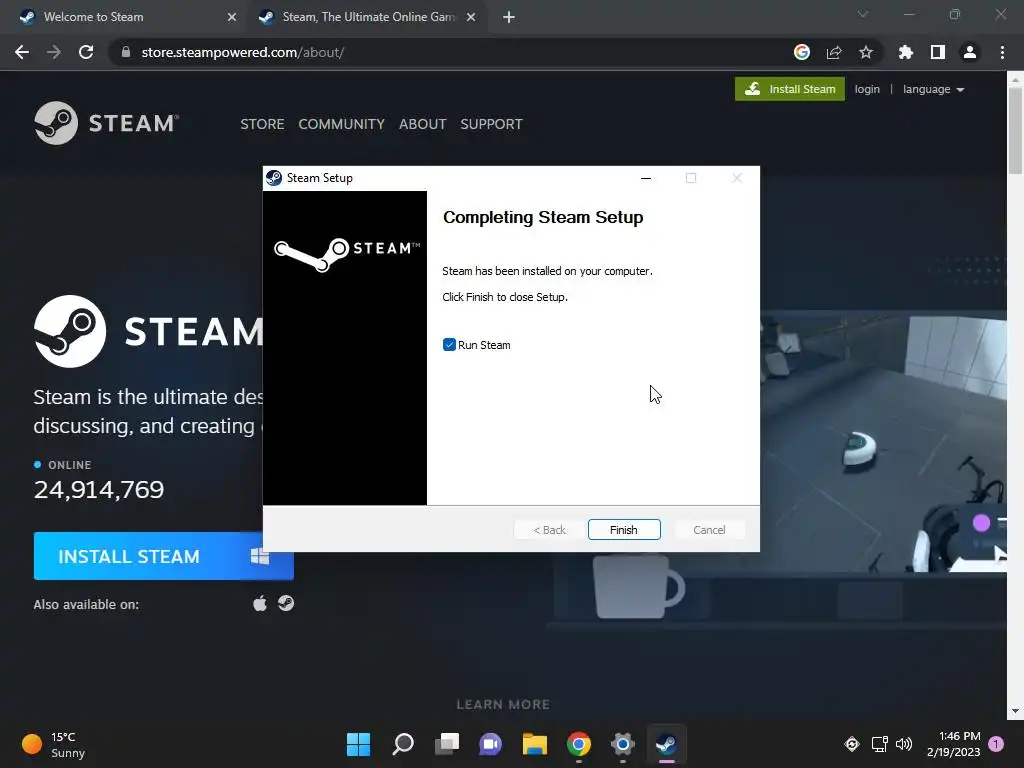Open the tab search chevron

[863, 14]
